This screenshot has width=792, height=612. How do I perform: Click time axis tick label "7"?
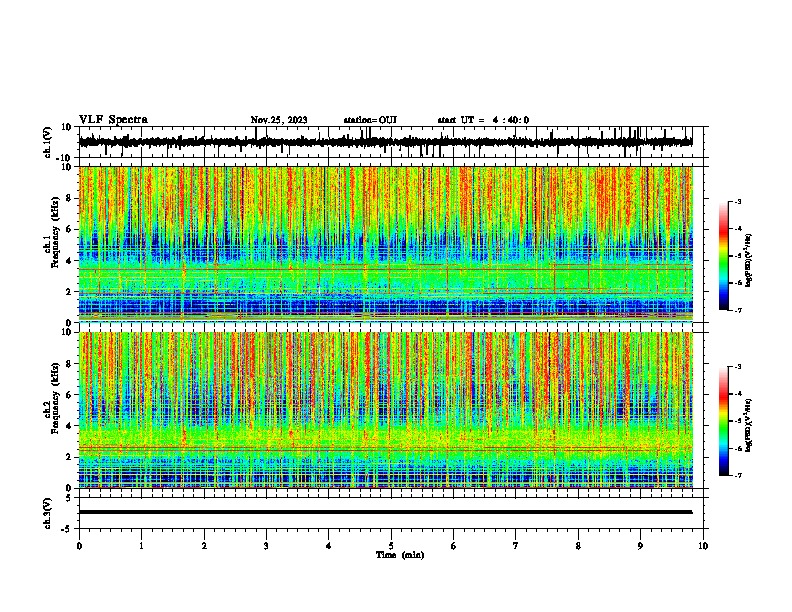pyautogui.click(x=516, y=546)
